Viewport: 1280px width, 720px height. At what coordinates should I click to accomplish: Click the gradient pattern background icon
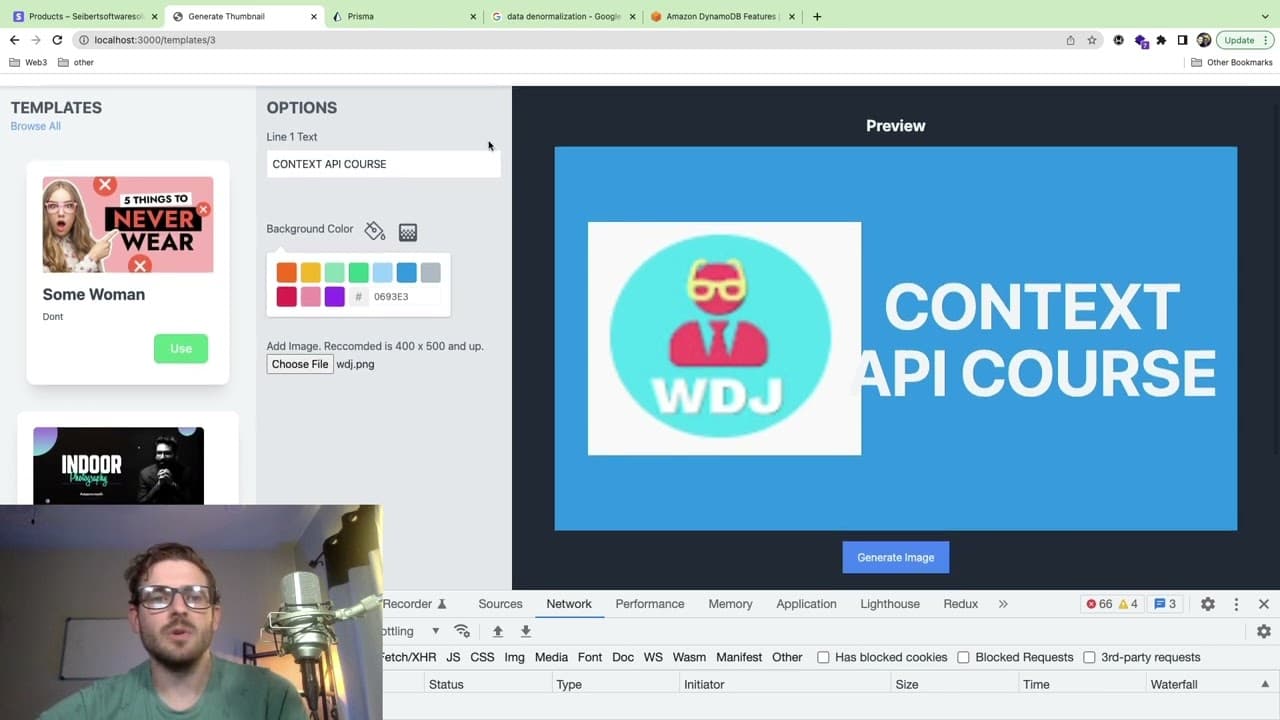pos(407,232)
